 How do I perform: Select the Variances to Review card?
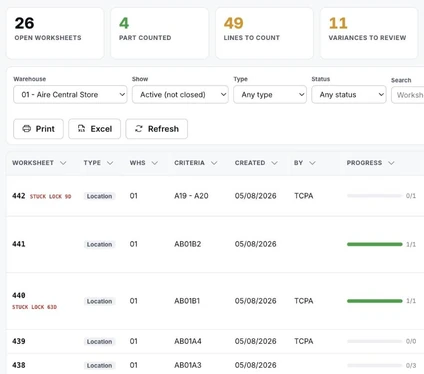(x=369, y=33)
